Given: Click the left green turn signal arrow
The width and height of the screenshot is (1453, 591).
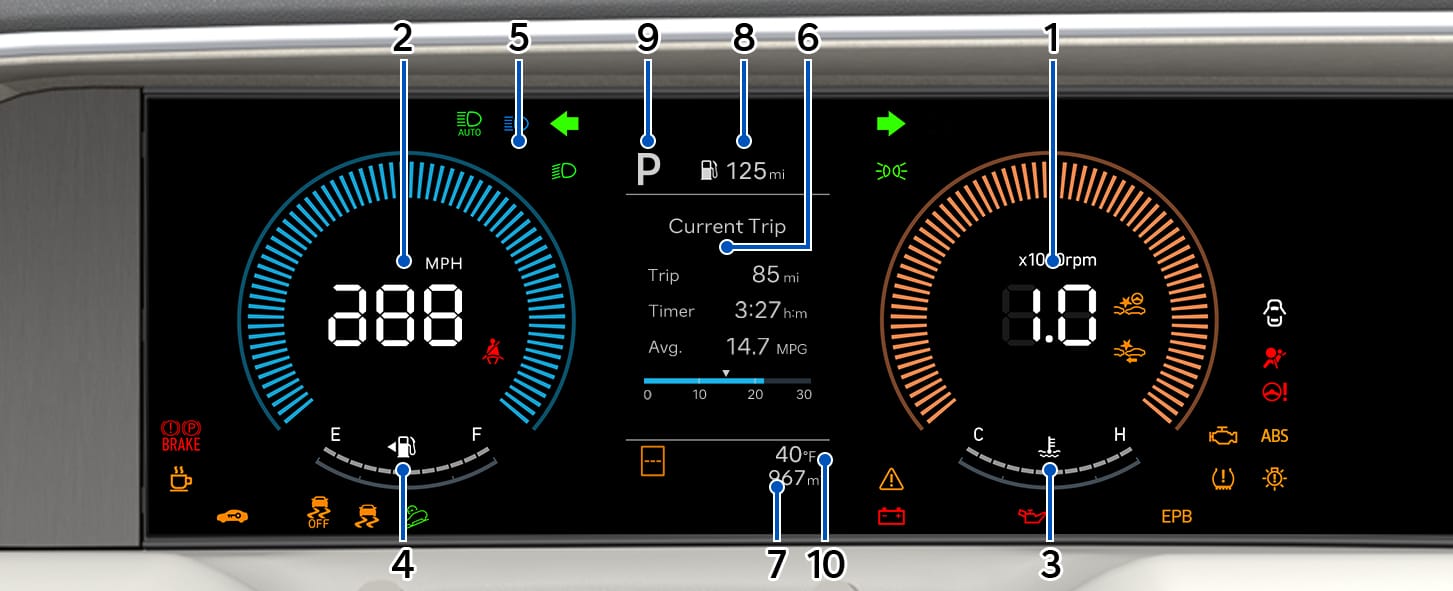Looking at the screenshot, I should pos(565,124).
